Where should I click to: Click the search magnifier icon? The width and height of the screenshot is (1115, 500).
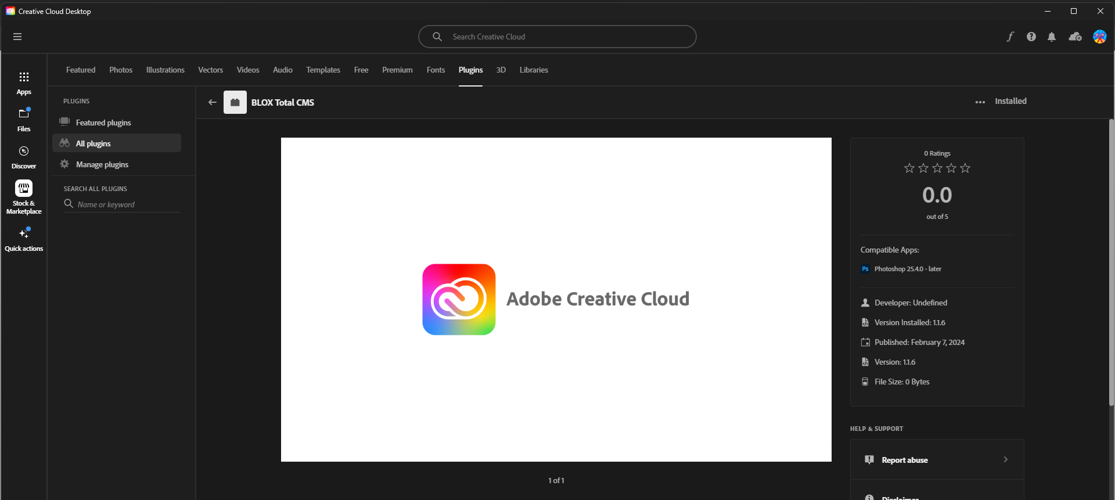[x=437, y=36]
